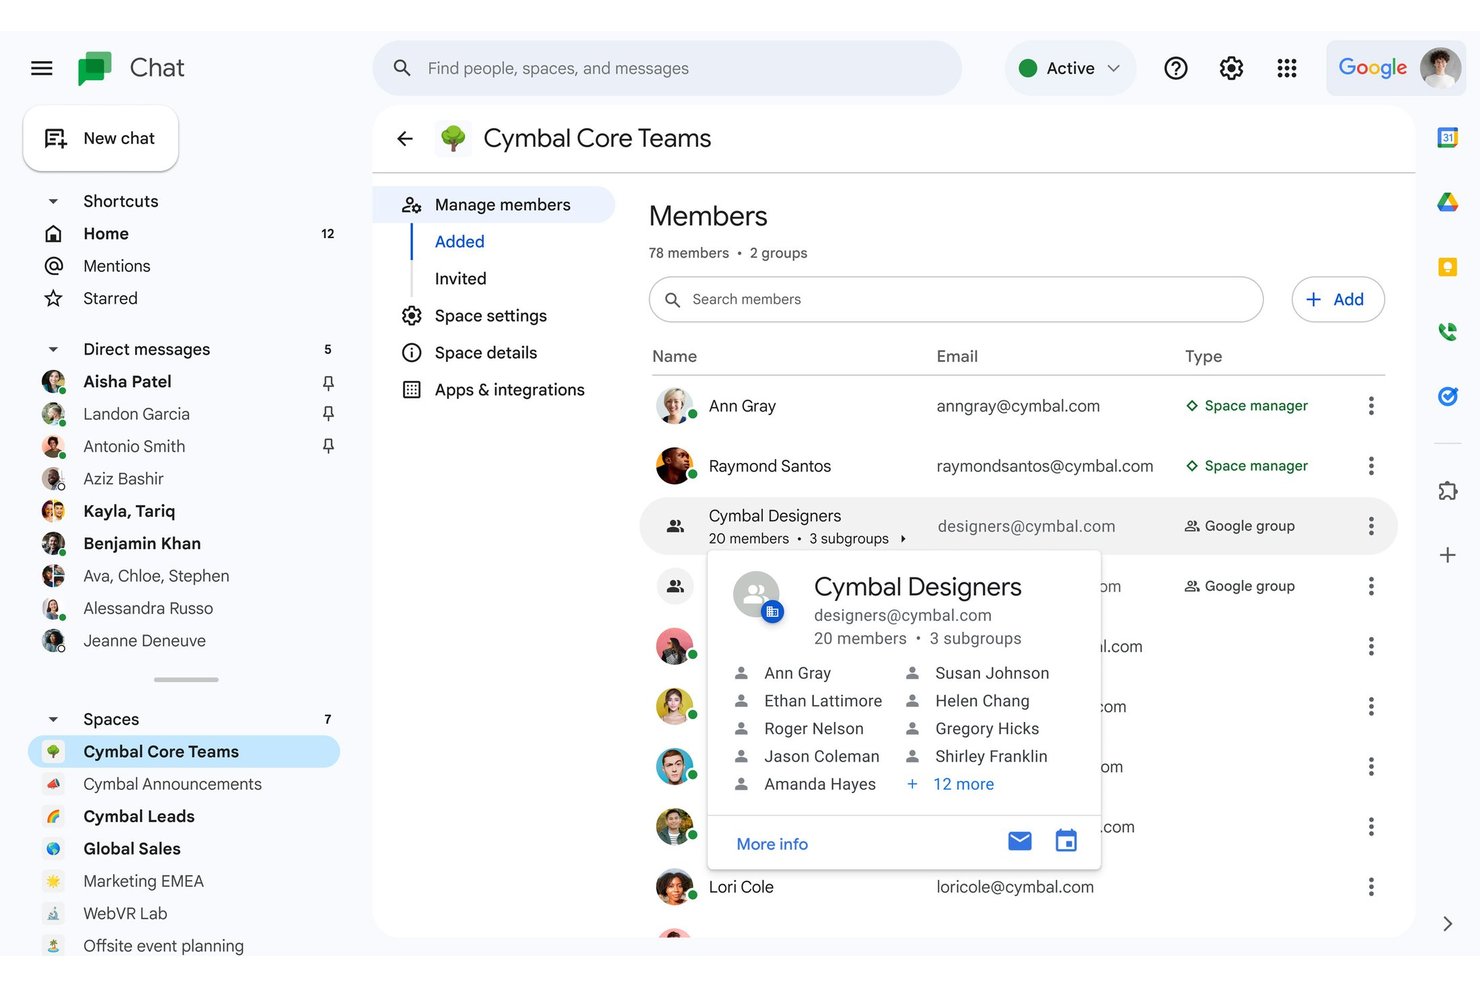Open Settings gear in top bar
This screenshot has width=1480, height=987.
(1231, 68)
